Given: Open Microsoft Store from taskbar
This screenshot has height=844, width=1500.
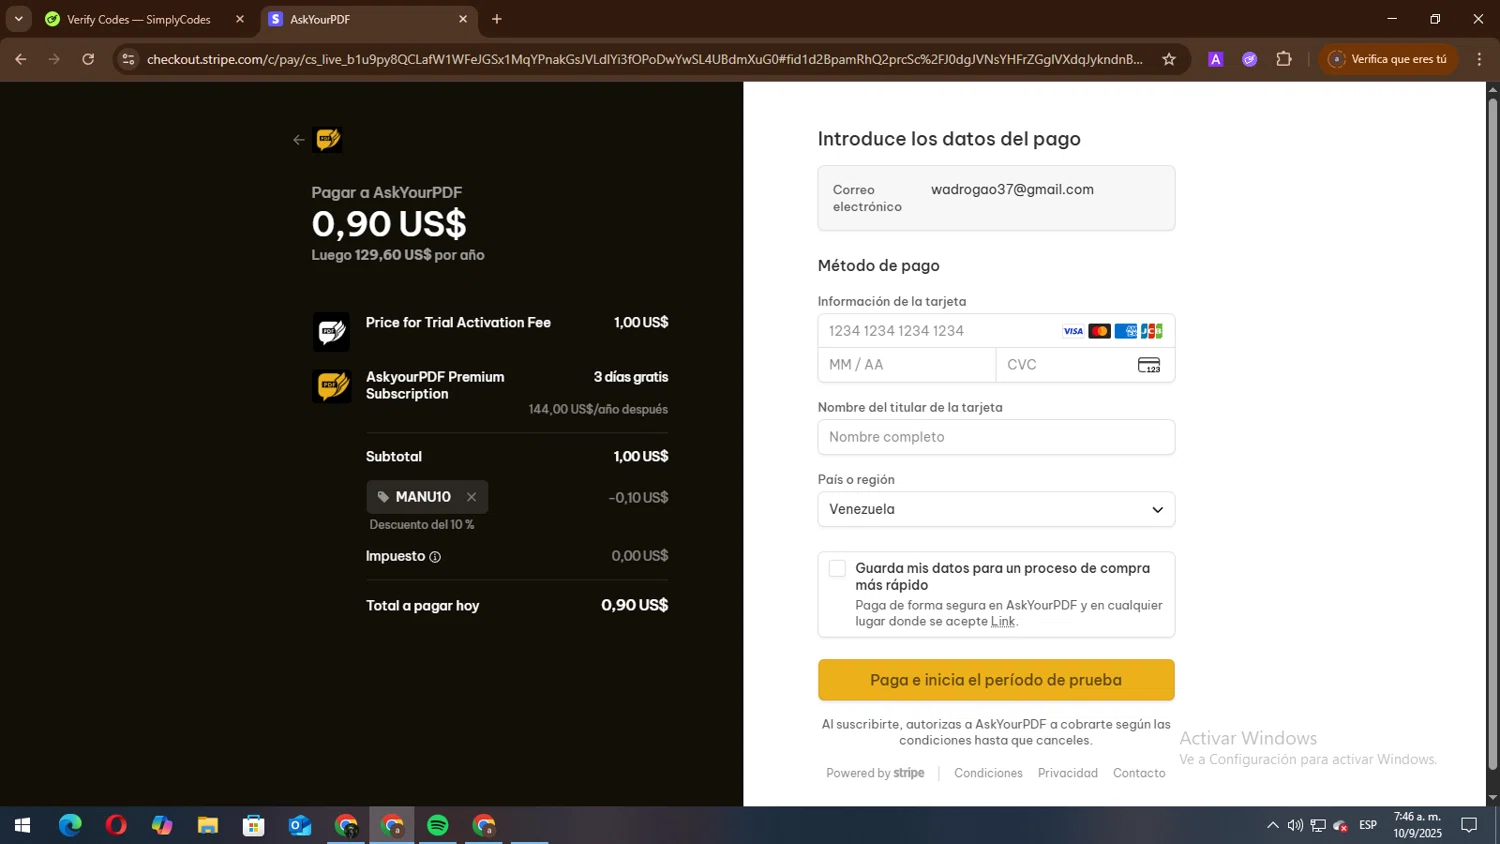Looking at the screenshot, I should tap(254, 825).
